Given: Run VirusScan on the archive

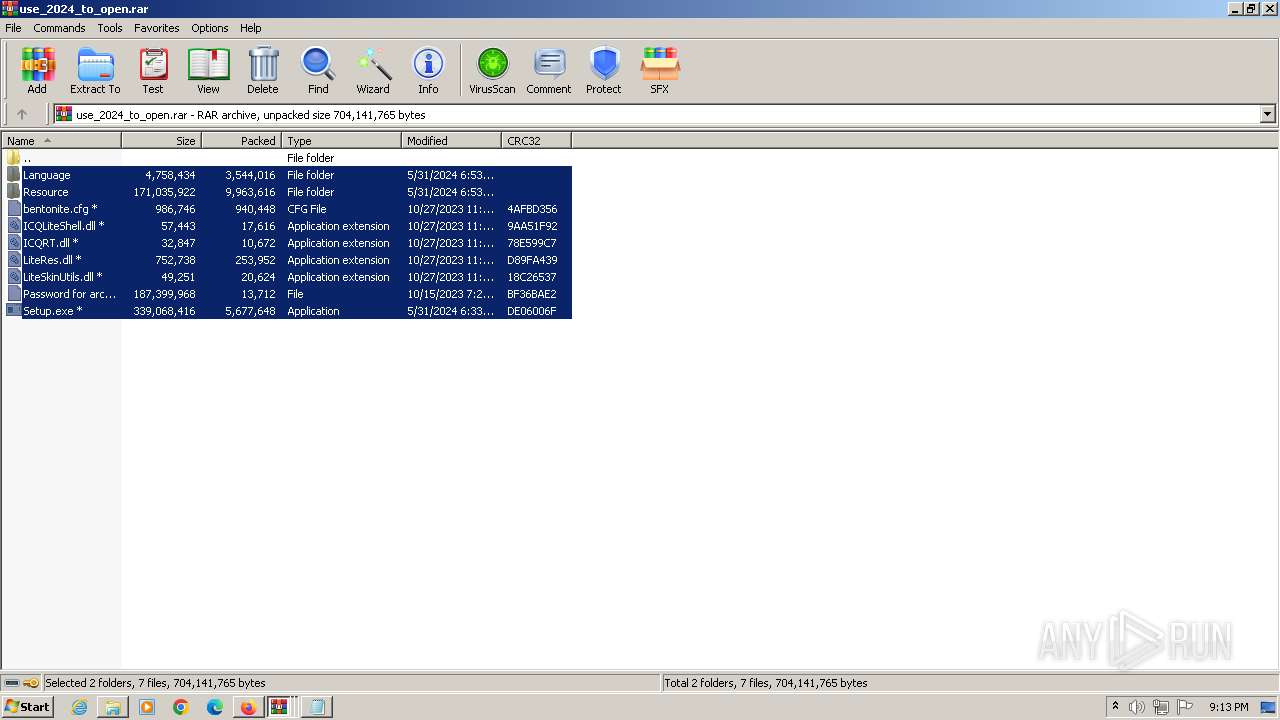Looking at the screenshot, I should coord(492,70).
